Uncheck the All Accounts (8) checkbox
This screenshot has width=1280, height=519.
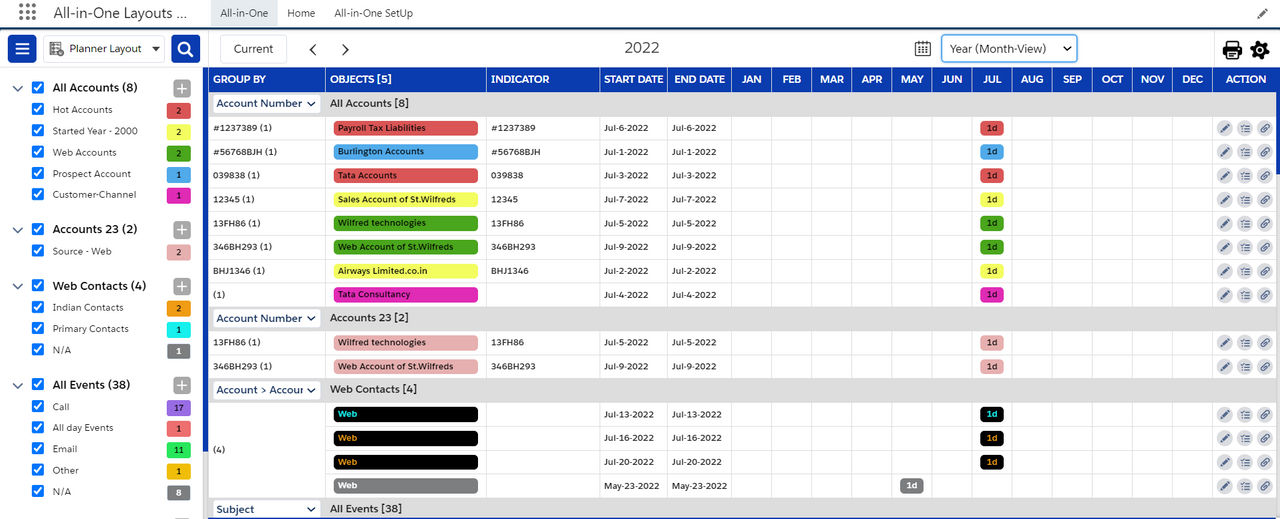click(x=38, y=88)
